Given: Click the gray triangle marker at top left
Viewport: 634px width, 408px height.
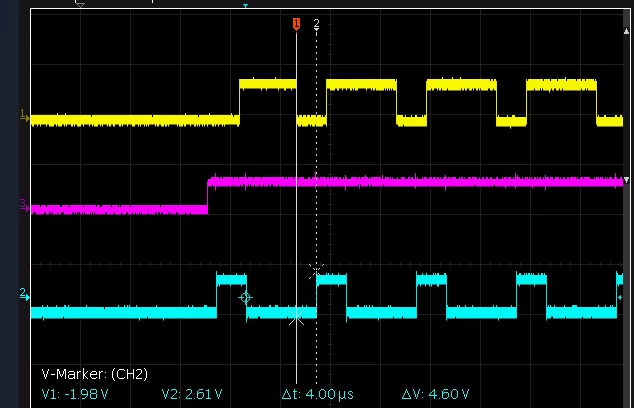Looking at the screenshot, I should pyautogui.click(x=80, y=5).
